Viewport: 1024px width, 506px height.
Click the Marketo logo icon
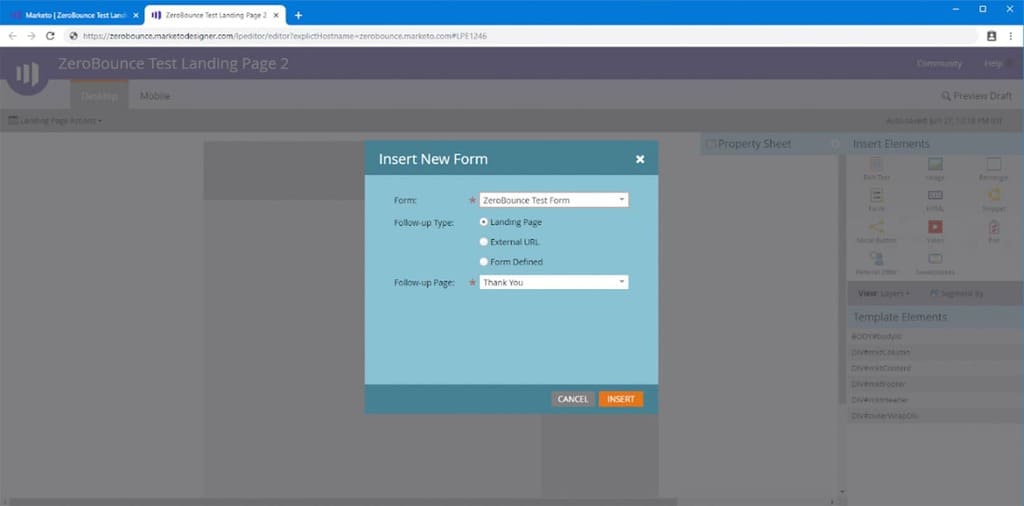click(27, 74)
